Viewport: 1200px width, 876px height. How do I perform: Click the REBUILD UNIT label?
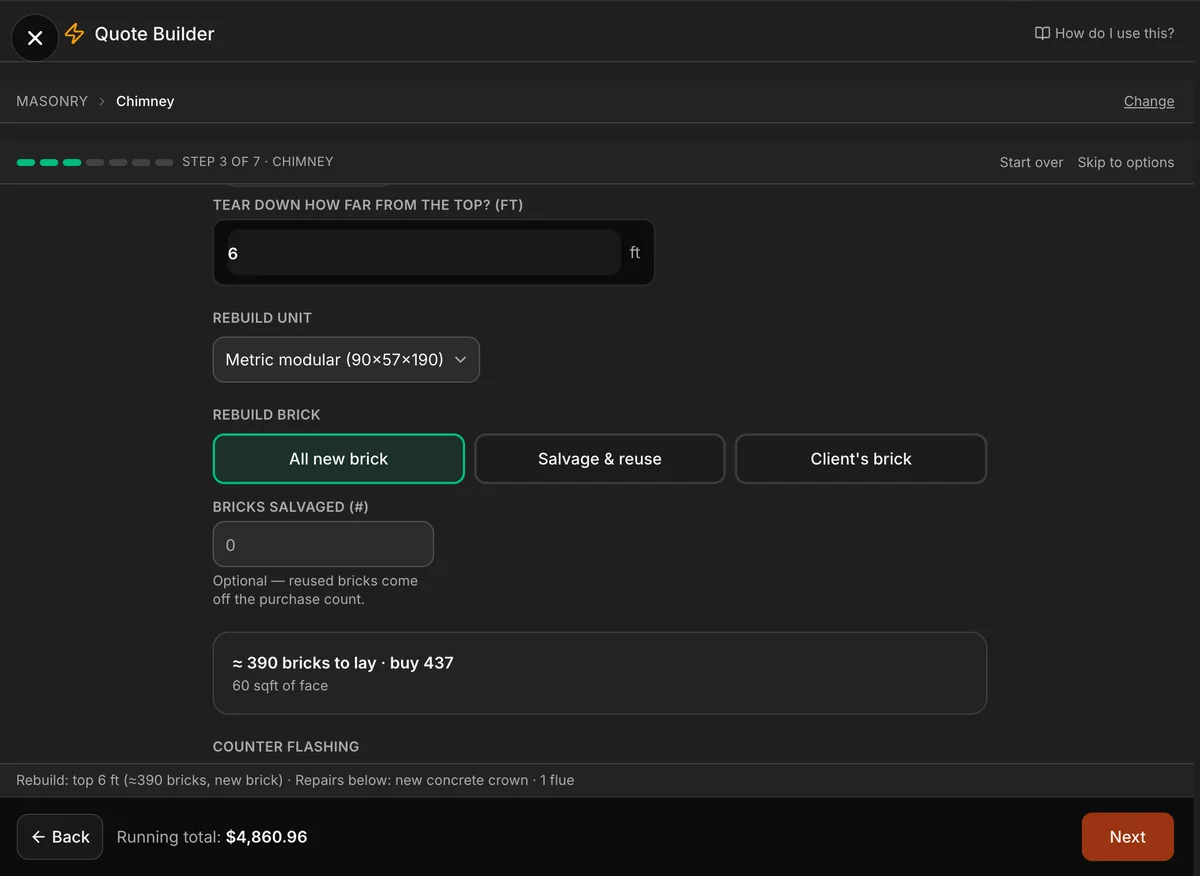(x=262, y=318)
